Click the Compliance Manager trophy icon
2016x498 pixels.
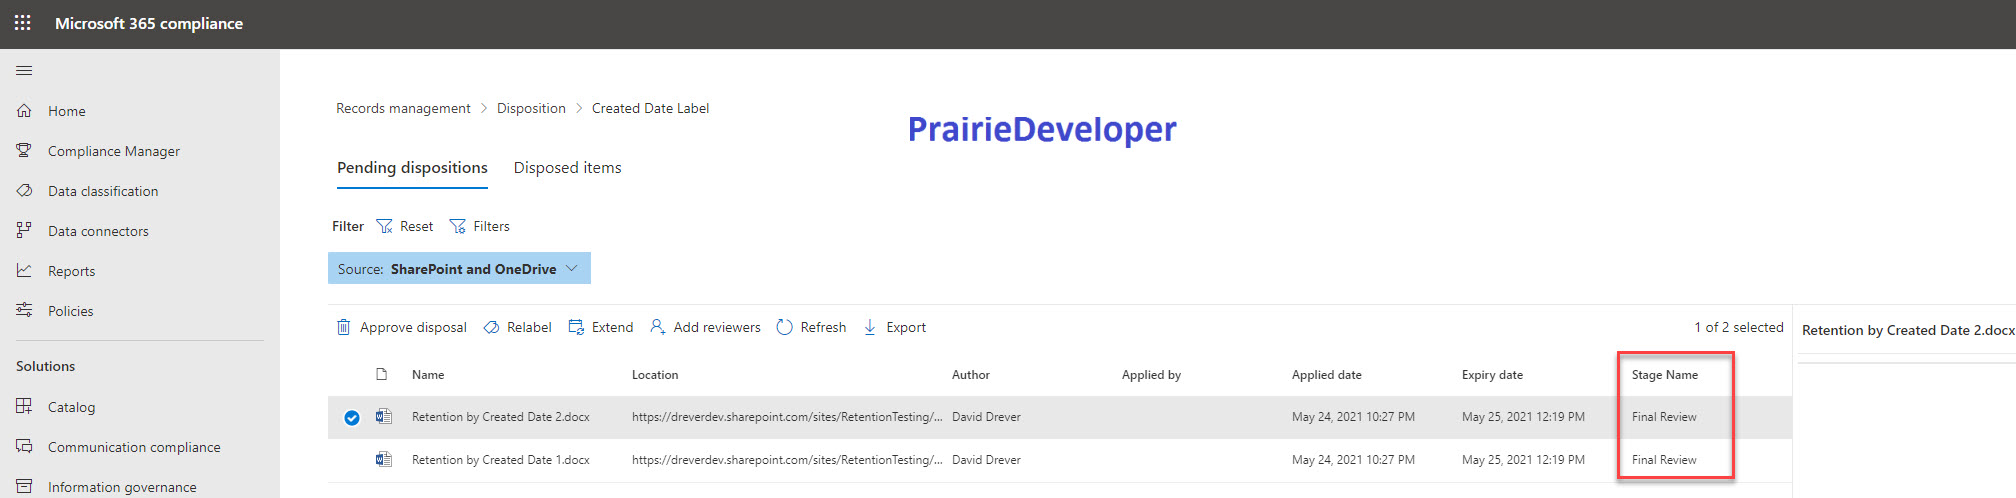(24, 150)
